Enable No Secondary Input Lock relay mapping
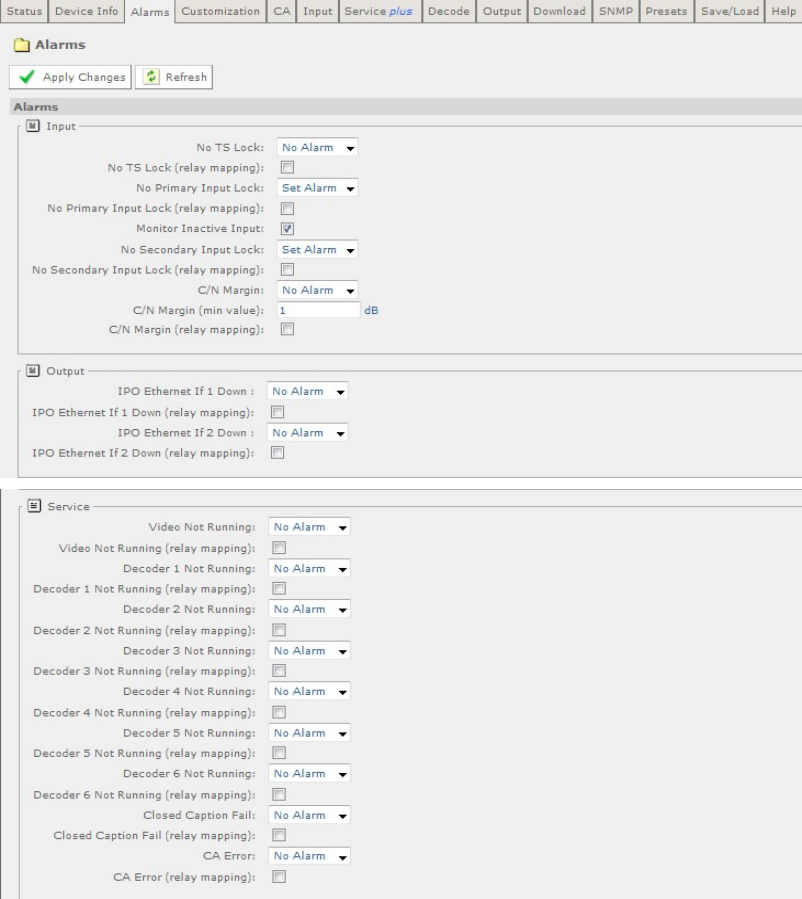 [287, 269]
